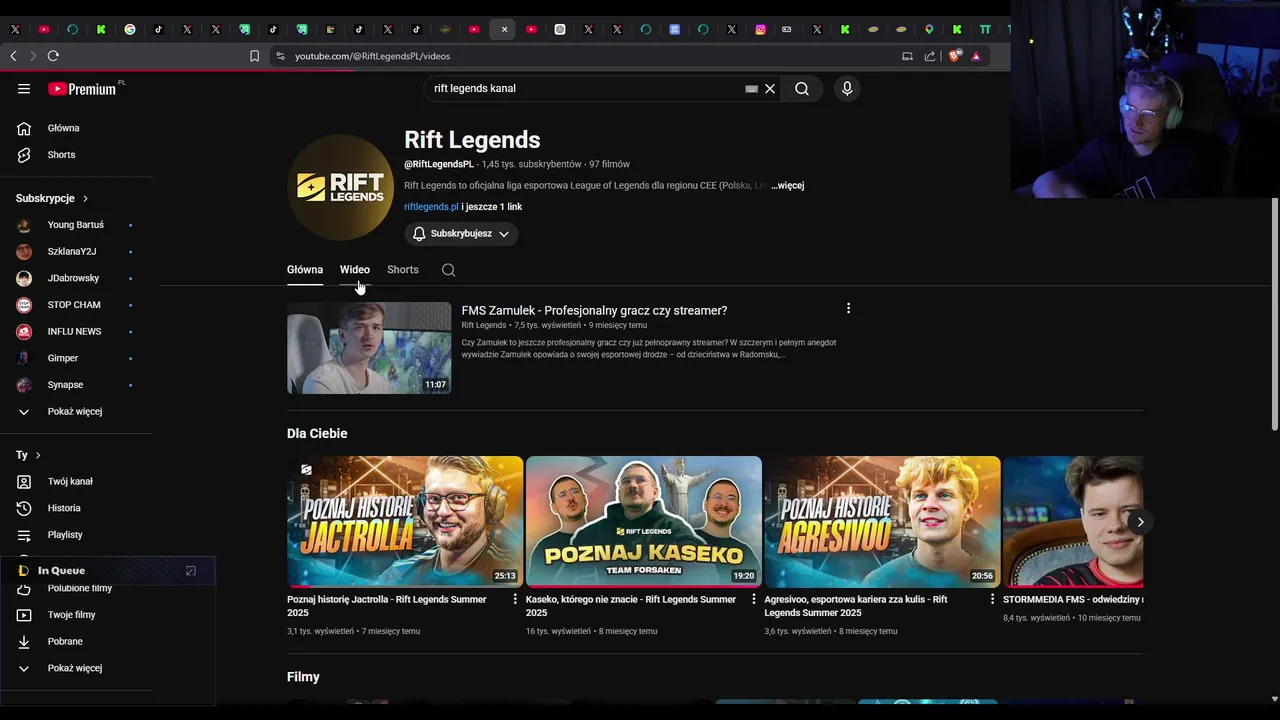Expand Pokaż więcej under subscriptions
This screenshot has height=720, width=1280.
click(x=77, y=412)
